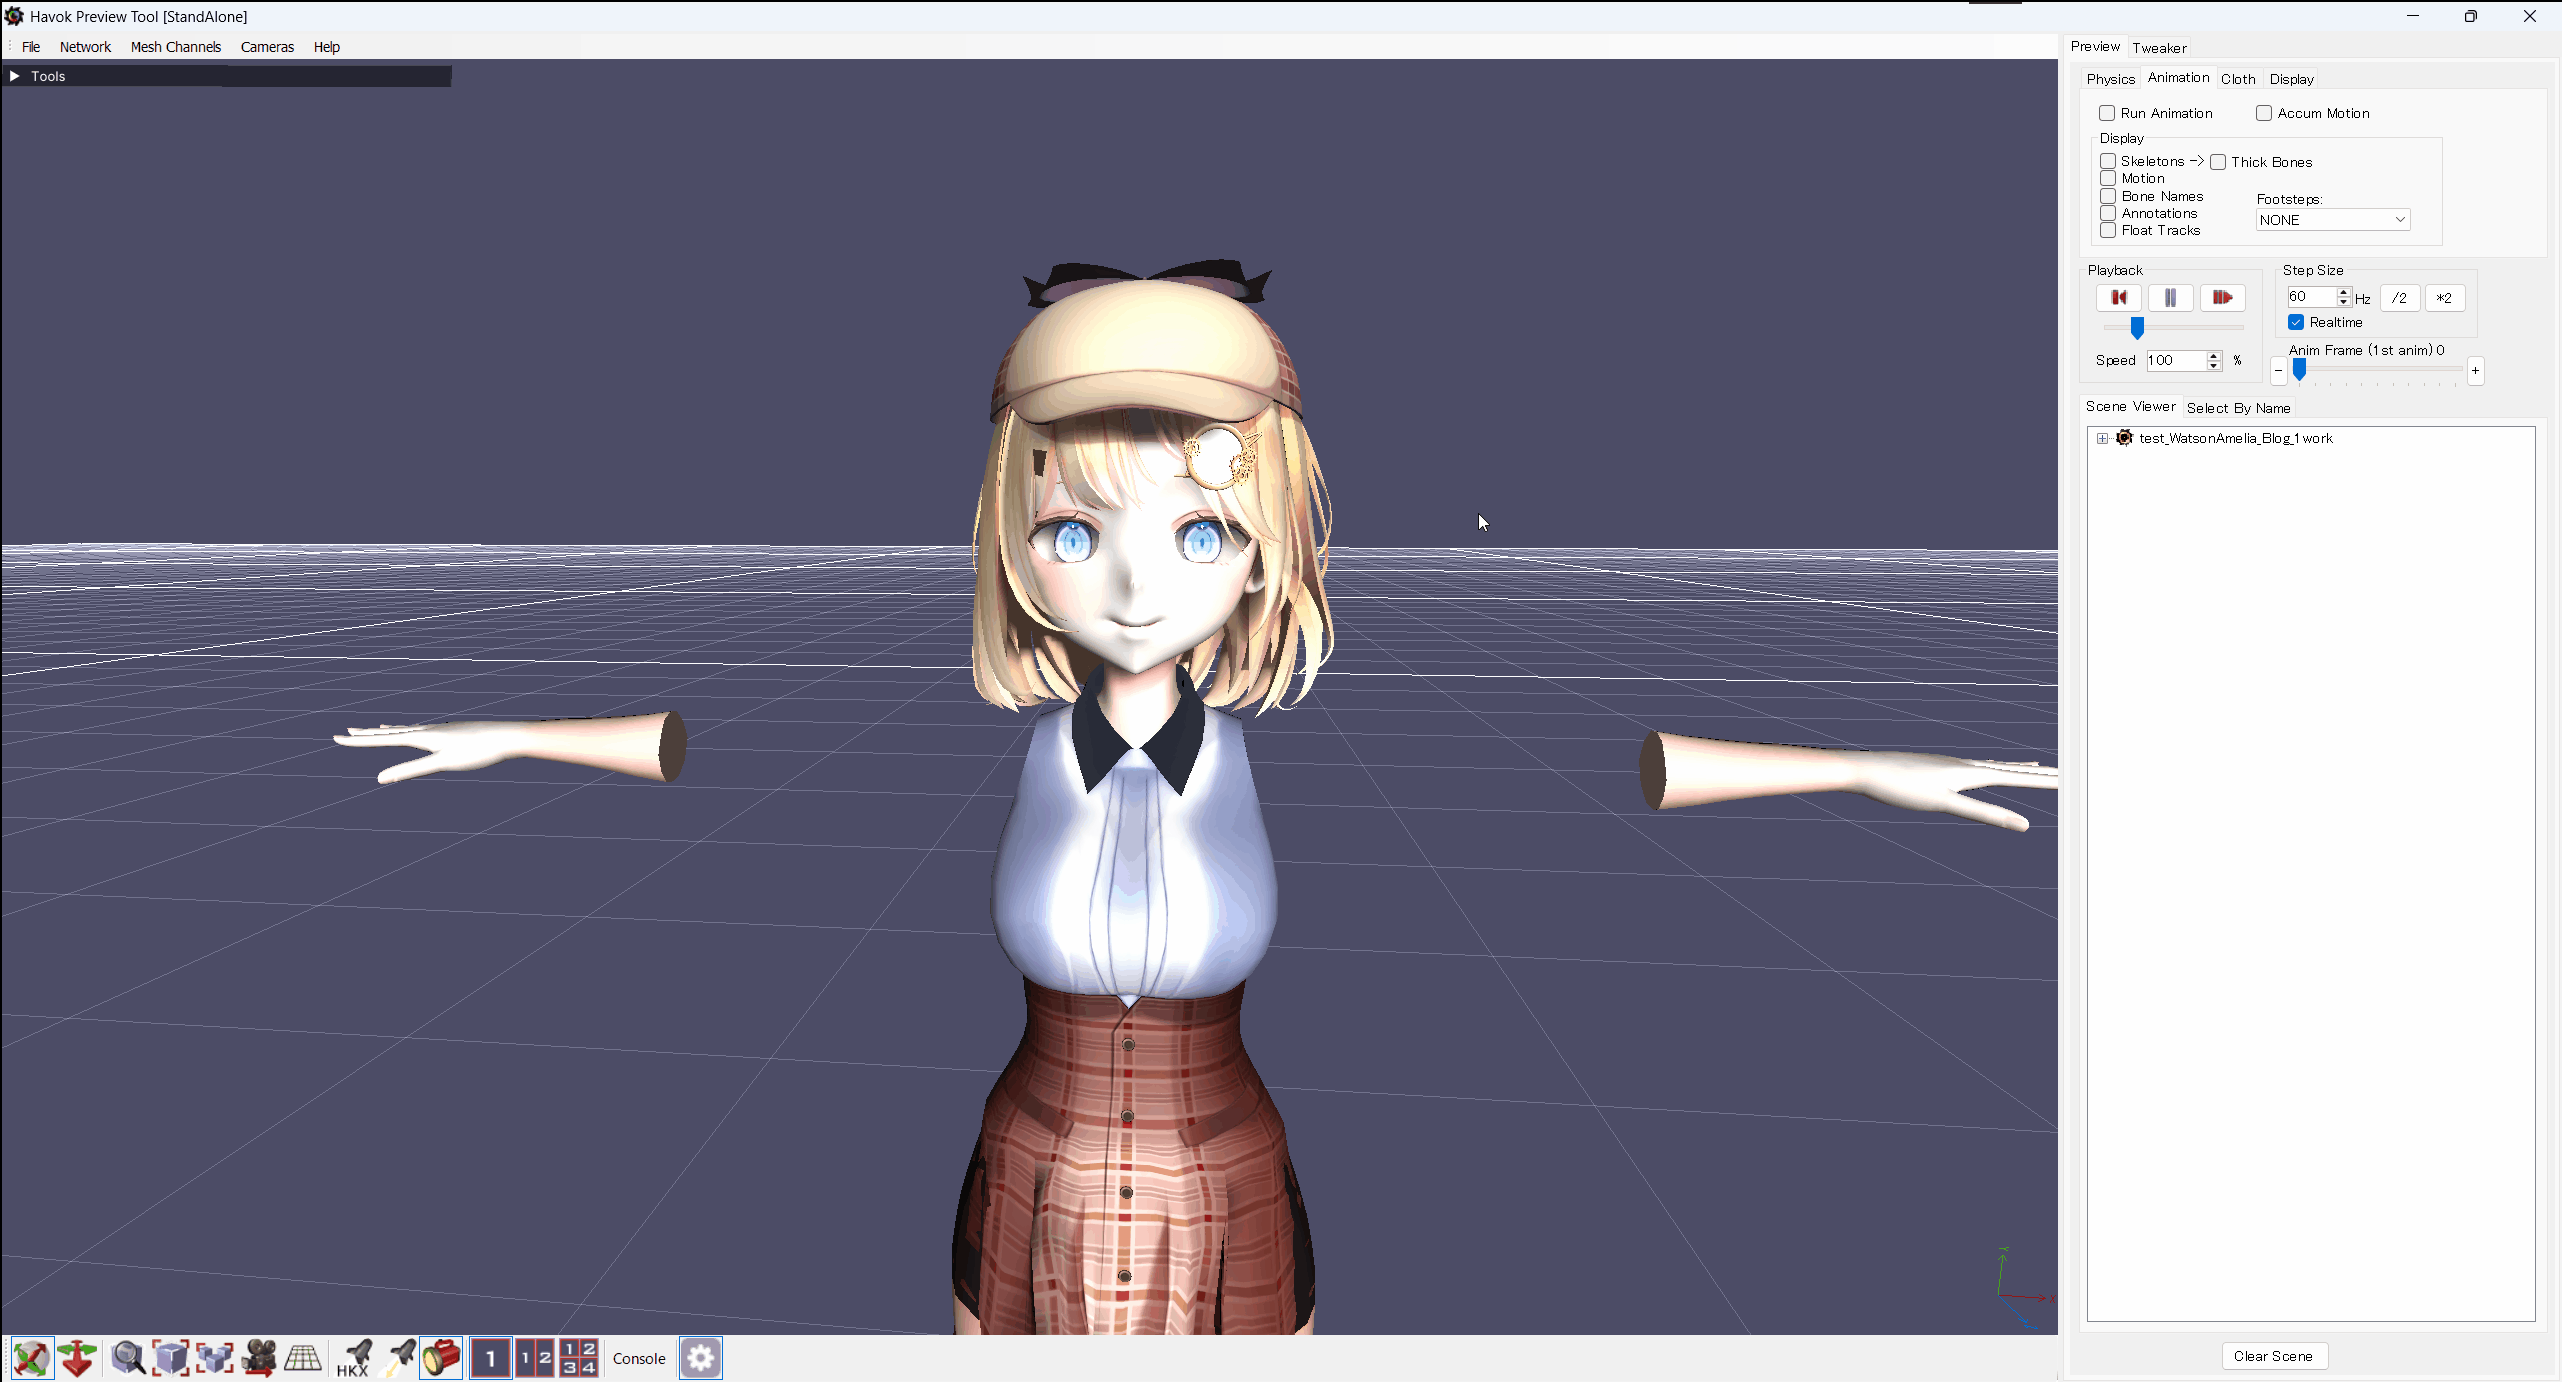Toggle the orbit axes navigation icon
Image resolution: width=2562 pixels, height=1382 pixels.
coord(32,1358)
